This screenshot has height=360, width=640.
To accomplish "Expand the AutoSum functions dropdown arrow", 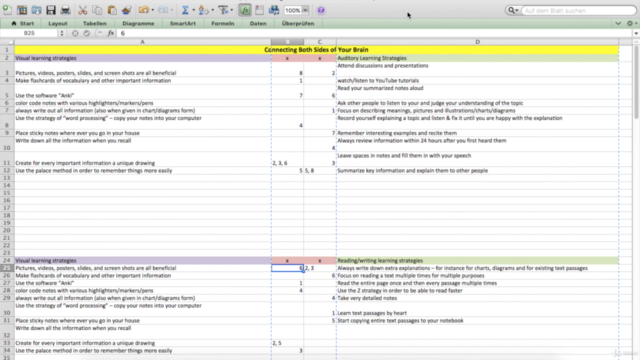I will pos(193,10).
